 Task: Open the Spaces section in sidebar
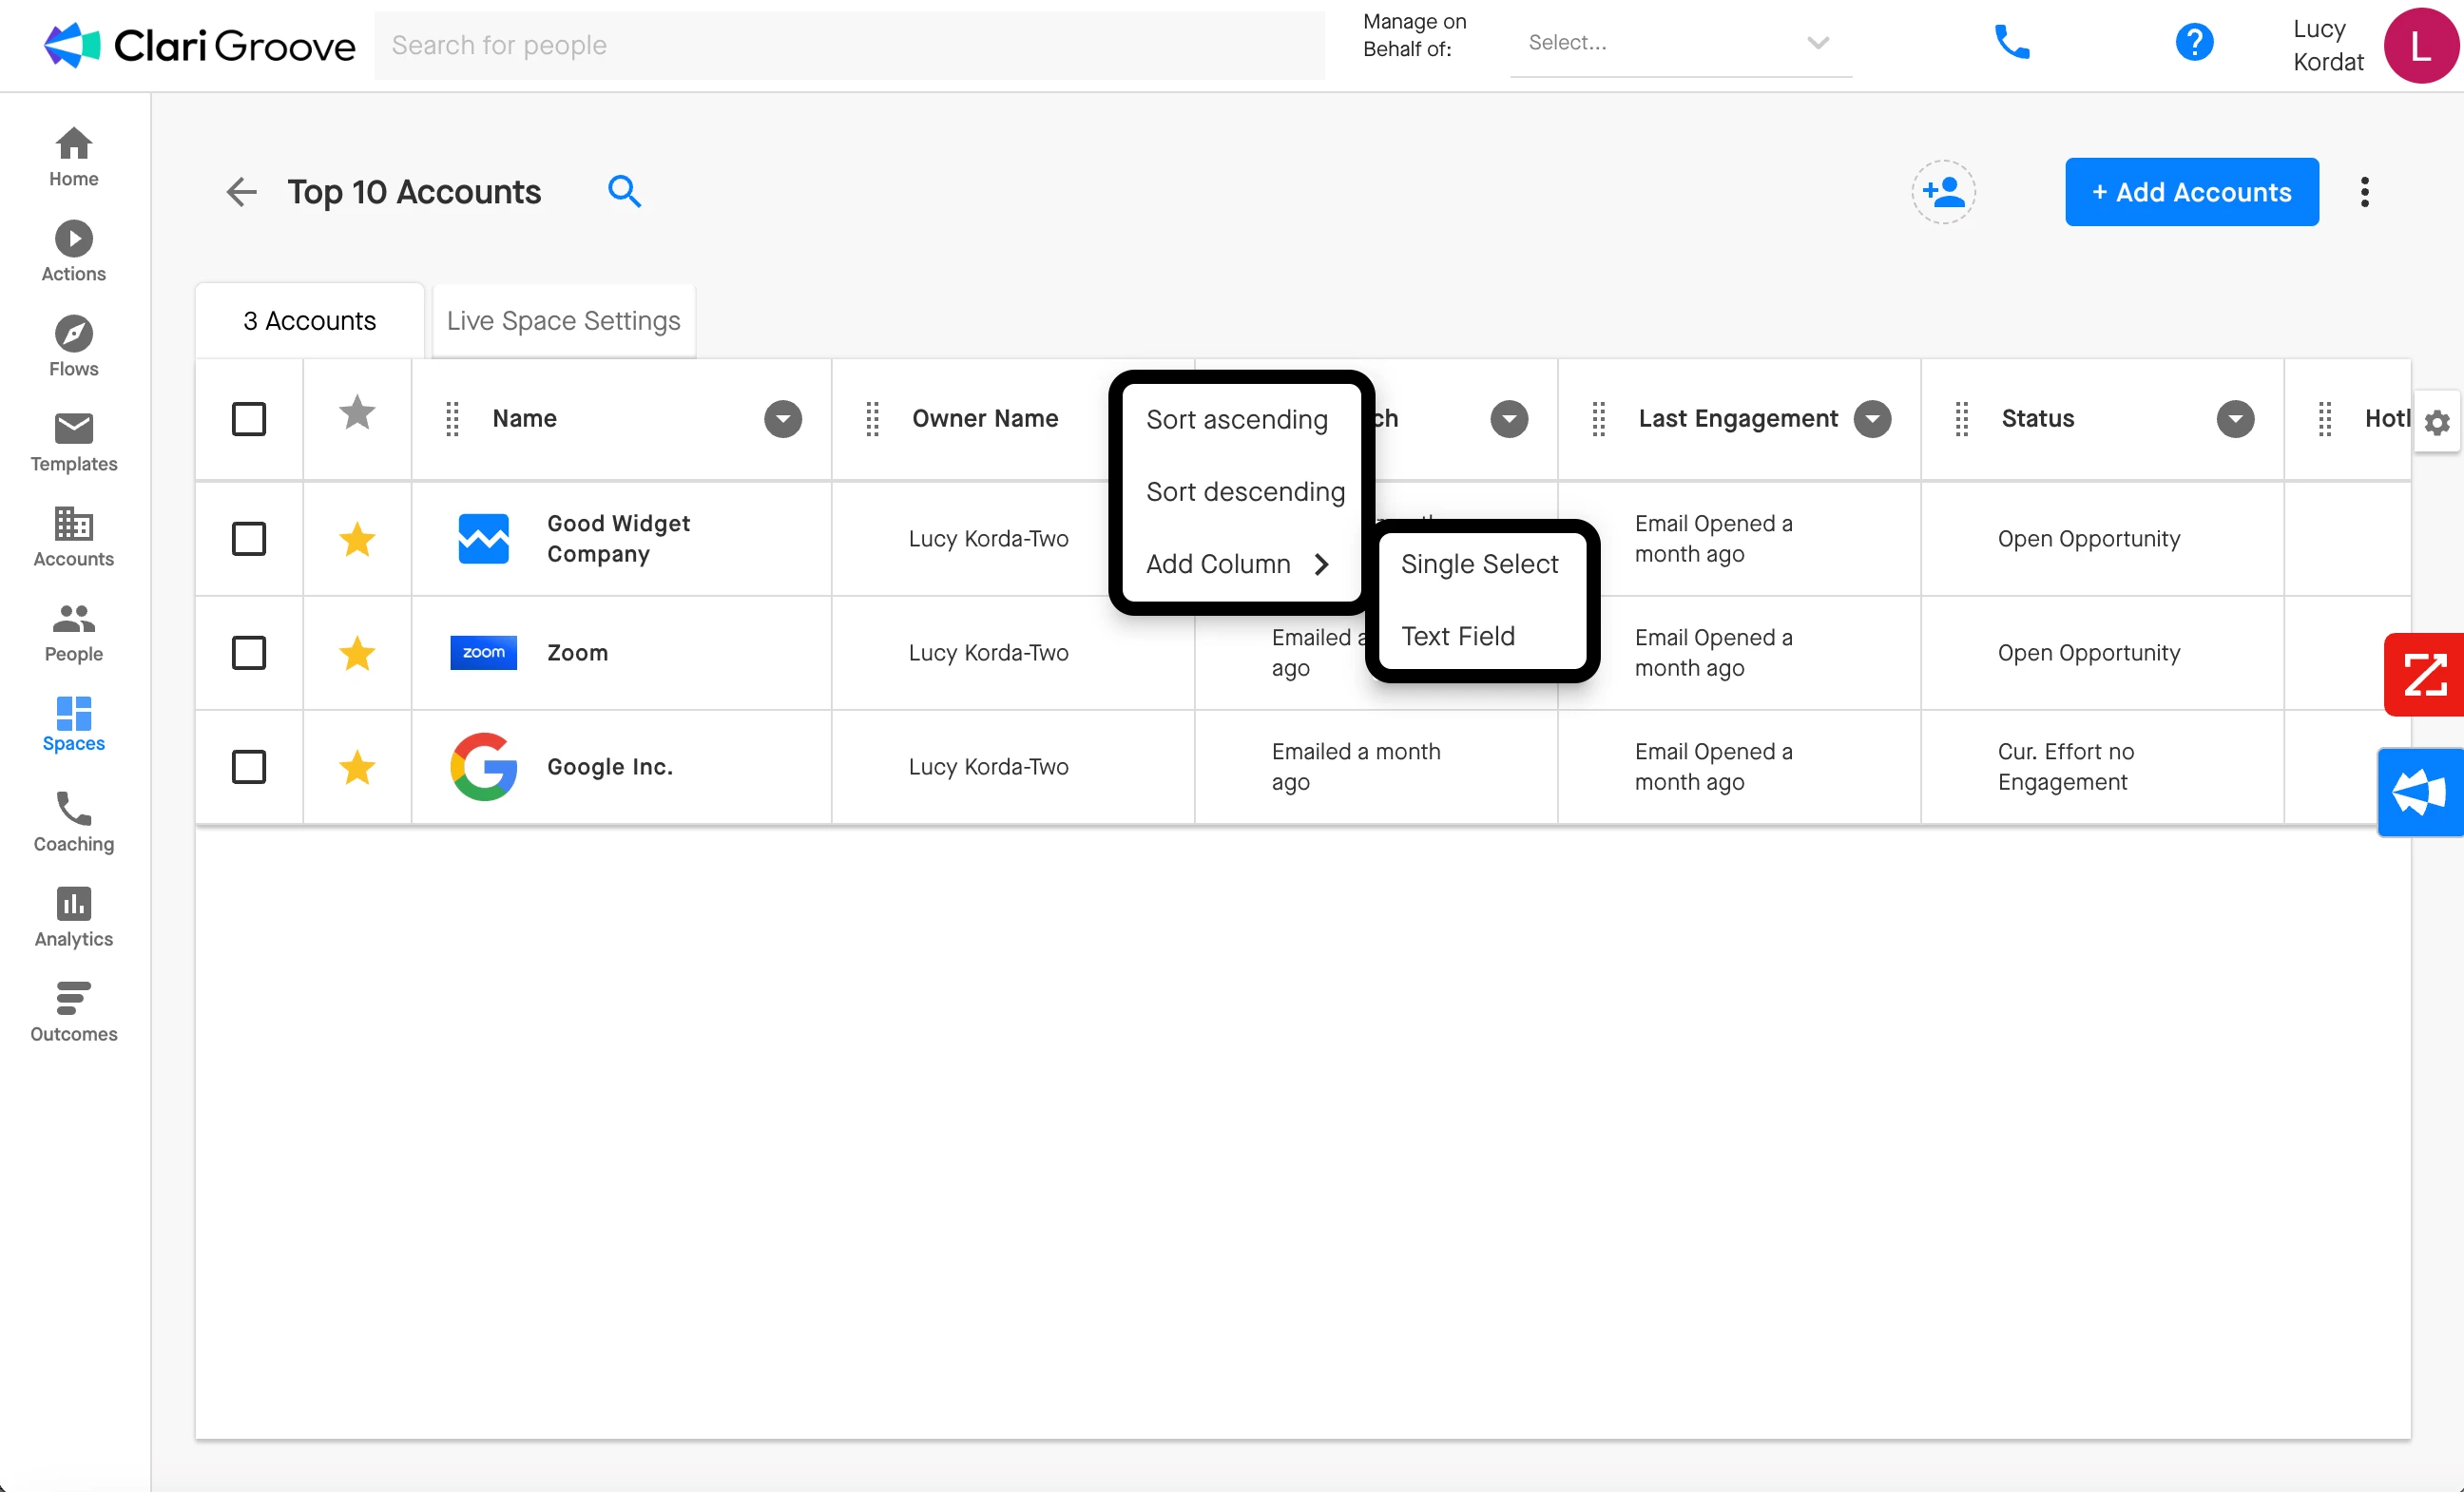pos(73,723)
